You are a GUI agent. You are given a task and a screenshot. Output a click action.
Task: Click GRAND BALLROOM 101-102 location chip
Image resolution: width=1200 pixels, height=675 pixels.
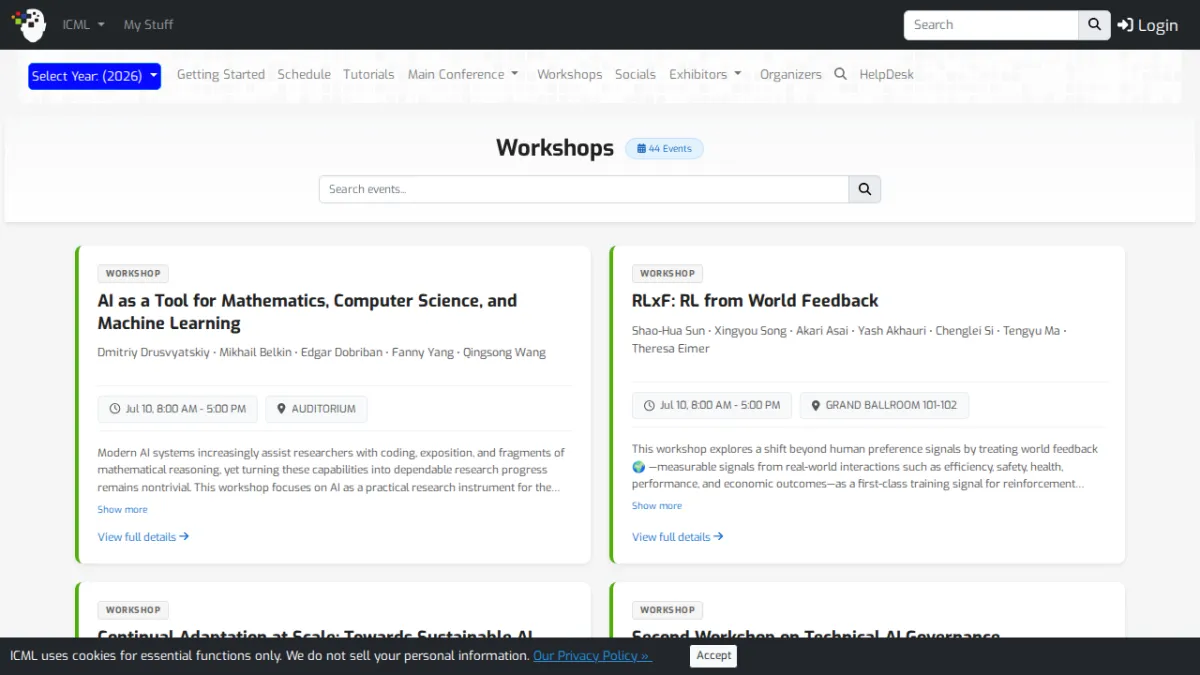click(x=884, y=406)
